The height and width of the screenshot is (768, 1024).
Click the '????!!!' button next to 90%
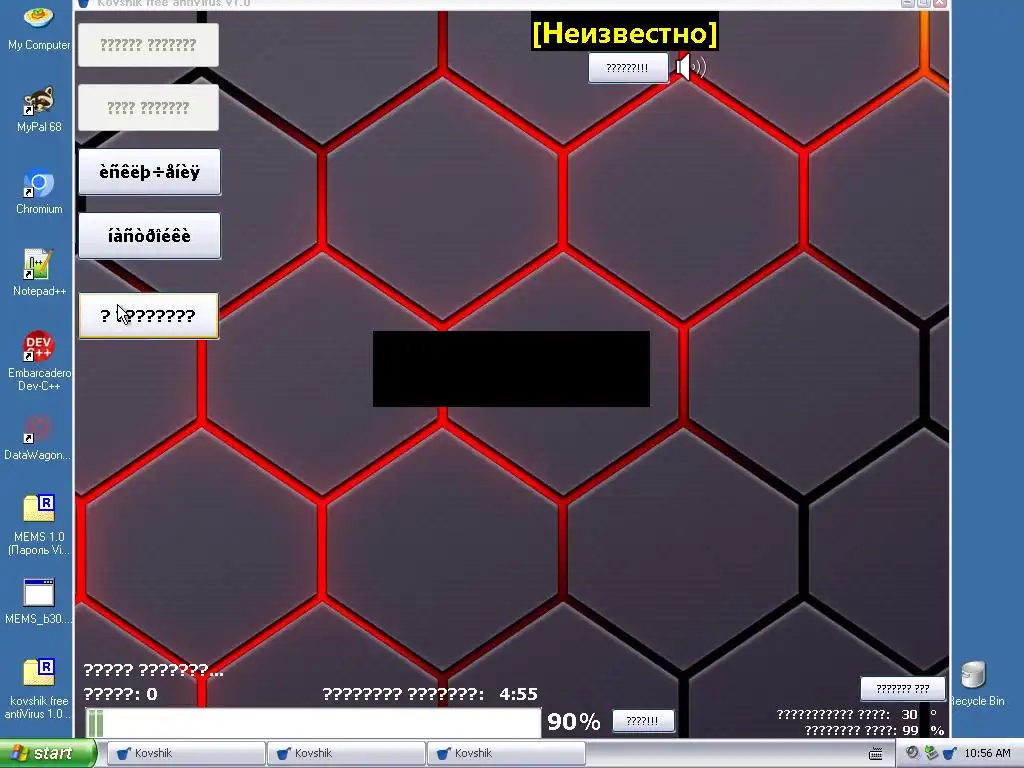pyautogui.click(x=643, y=721)
